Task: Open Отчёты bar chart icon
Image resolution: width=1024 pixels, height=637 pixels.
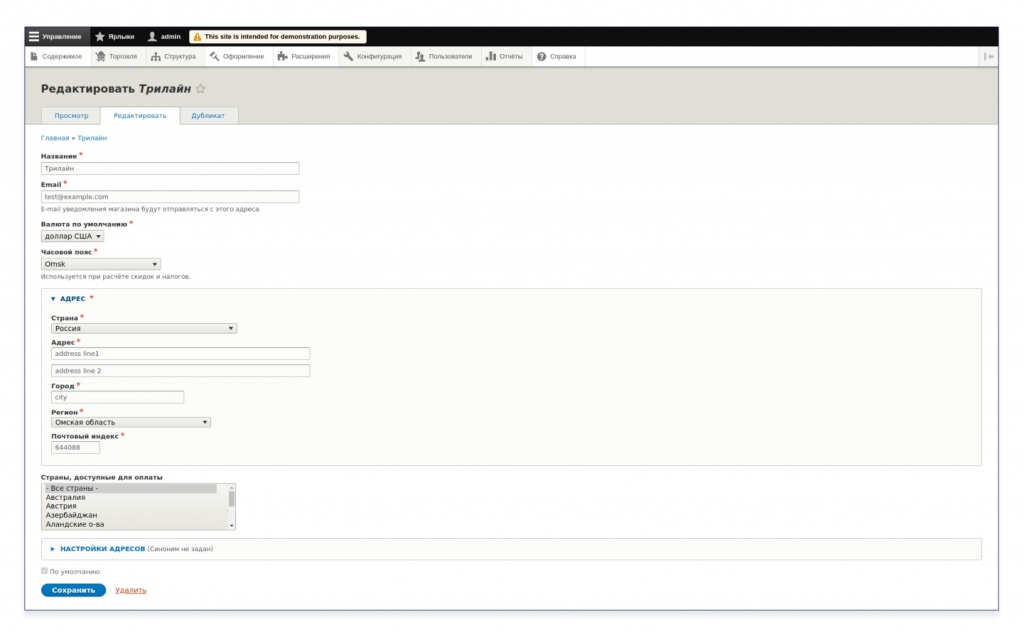Action: point(490,56)
